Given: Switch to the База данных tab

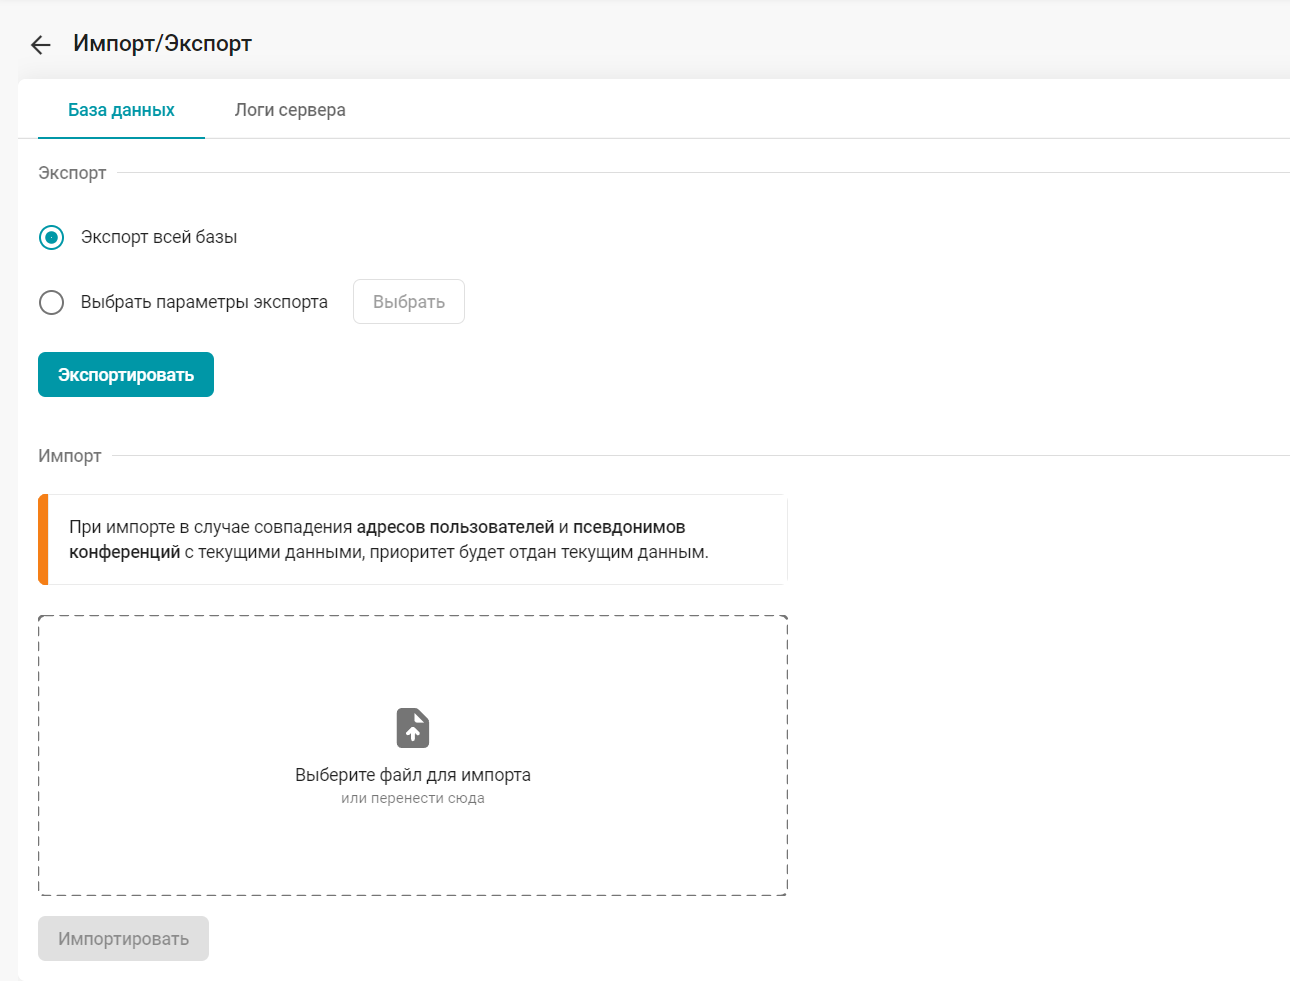Looking at the screenshot, I should (x=121, y=110).
